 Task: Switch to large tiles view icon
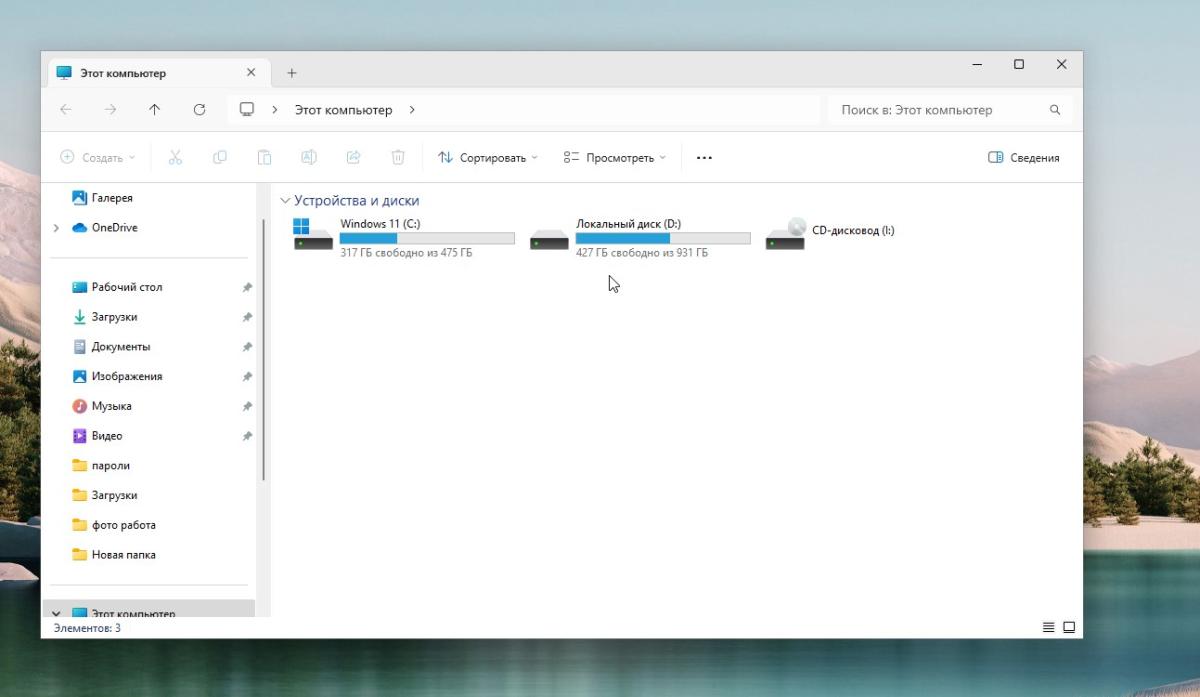(x=1069, y=627)
